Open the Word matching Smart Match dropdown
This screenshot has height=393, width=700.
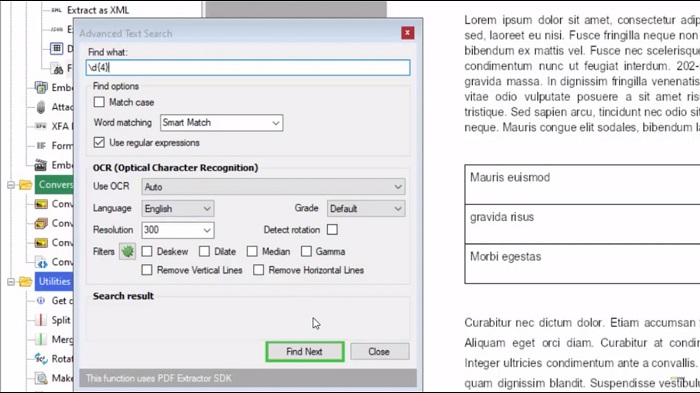click(x=221, y=123)
